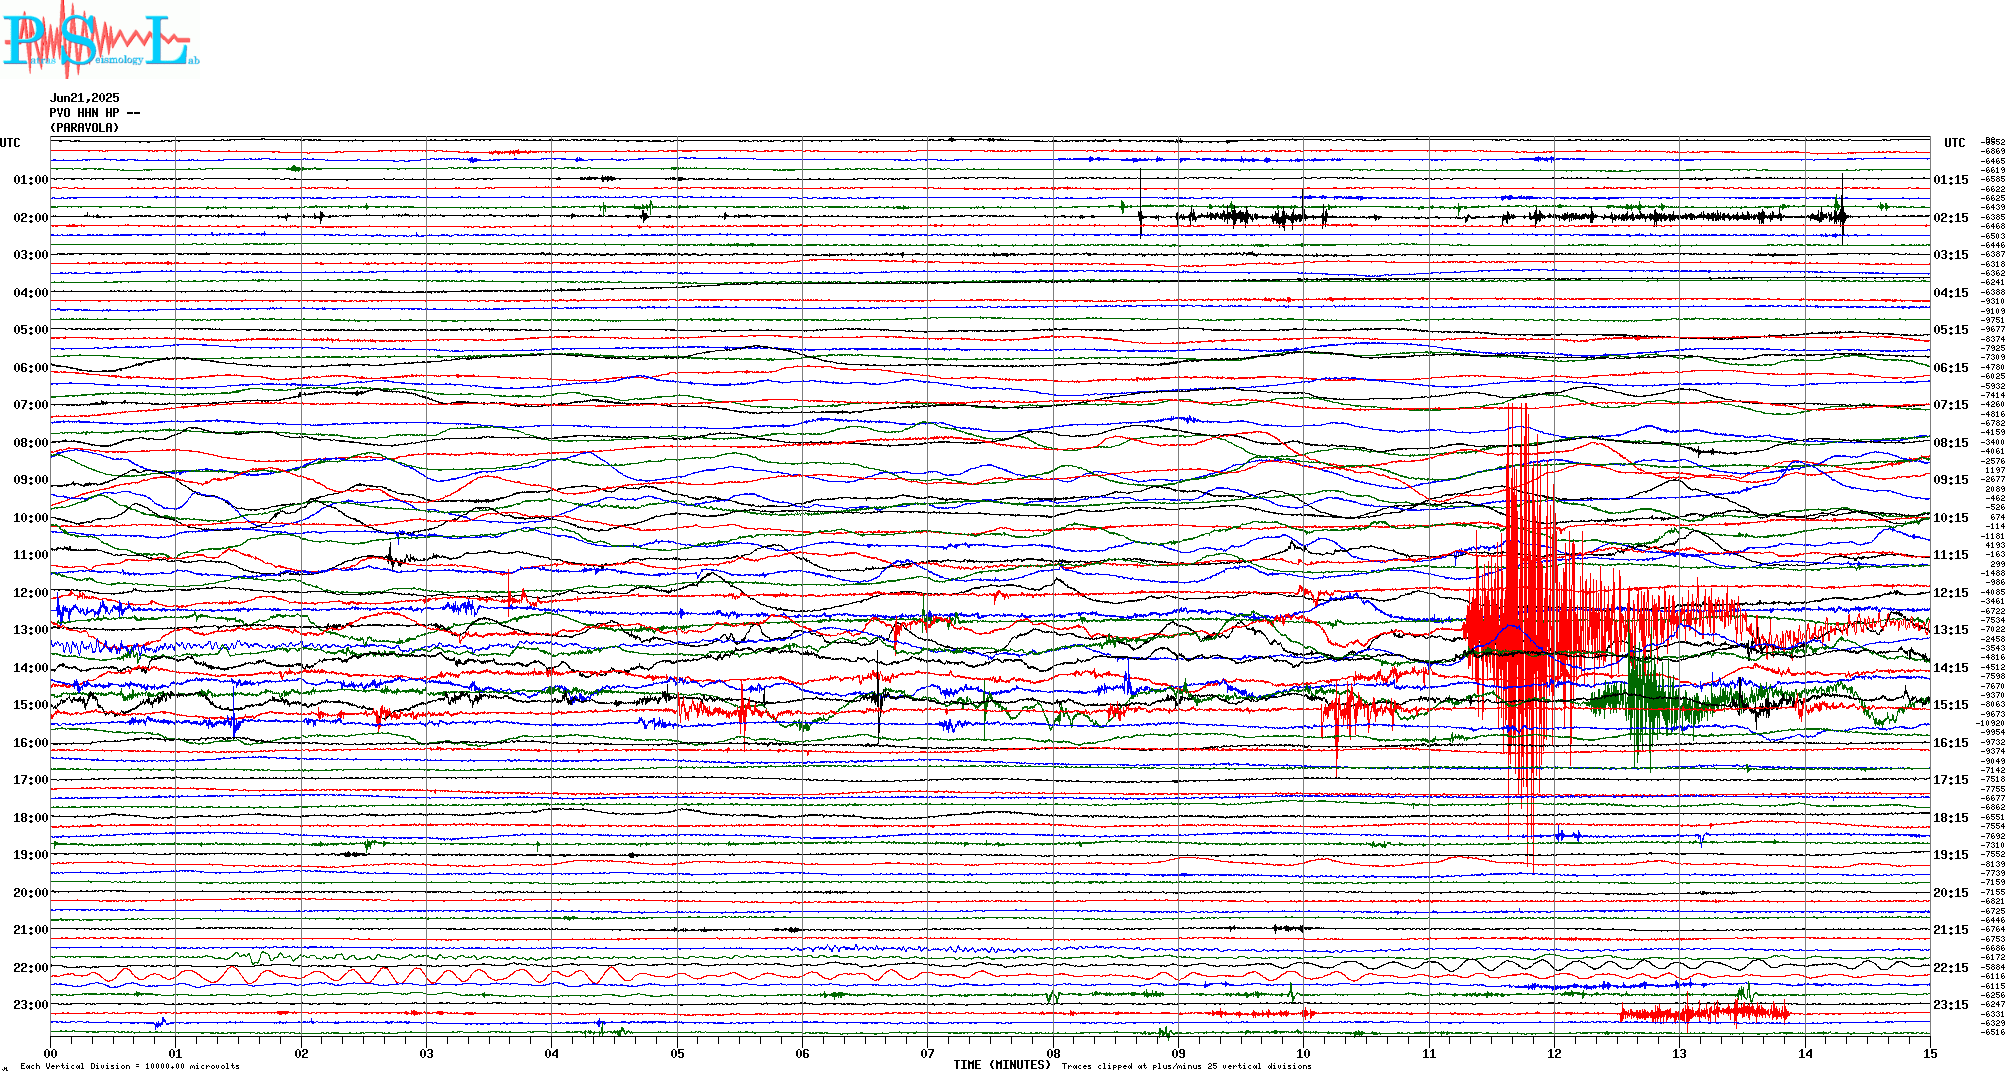Screen dimensions: 2010x1080
Task: Click the 16:00 hour label
Action: [x=31, y=743]
